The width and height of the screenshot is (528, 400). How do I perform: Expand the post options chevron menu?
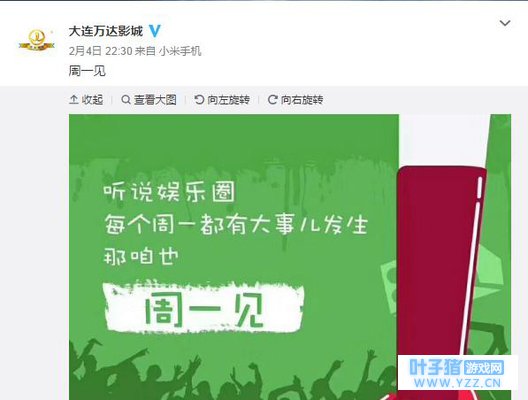504,23
